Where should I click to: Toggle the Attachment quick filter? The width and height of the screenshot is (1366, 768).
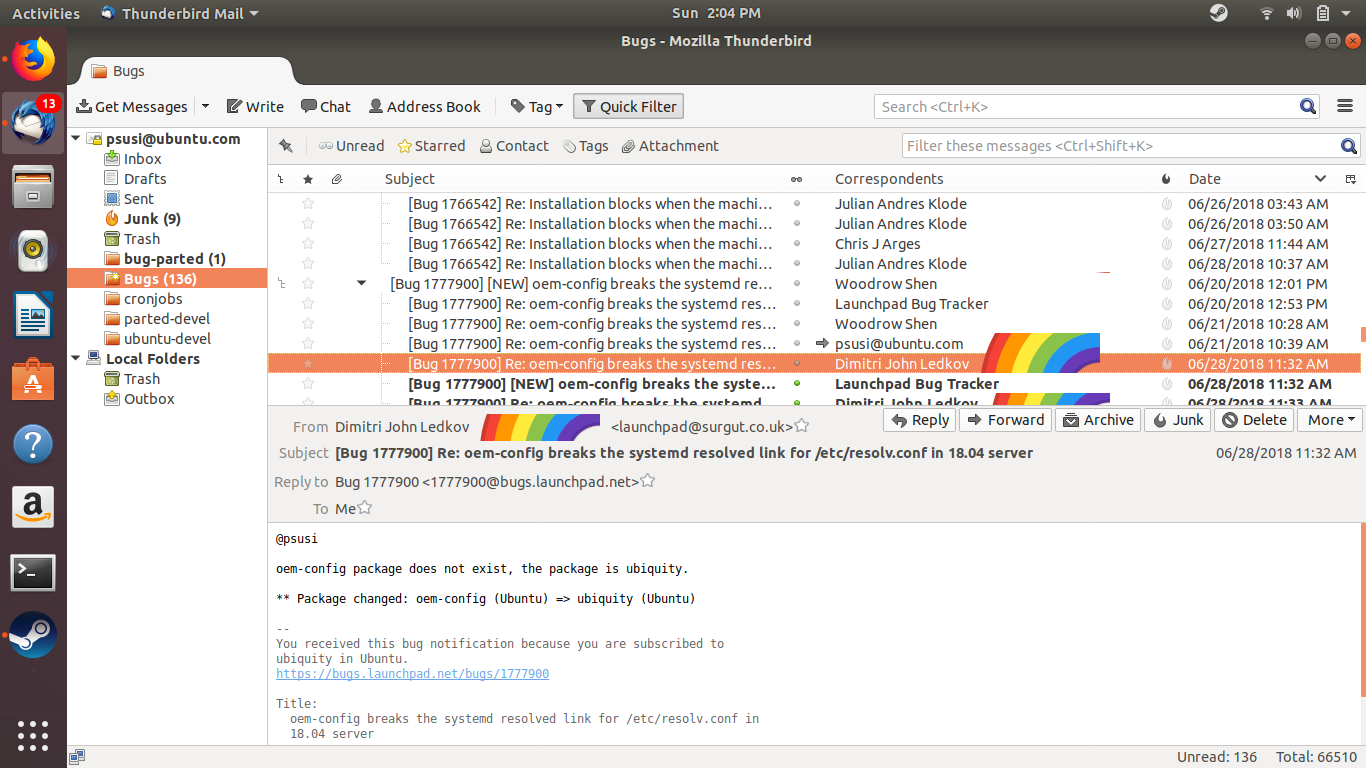[670, 146]
